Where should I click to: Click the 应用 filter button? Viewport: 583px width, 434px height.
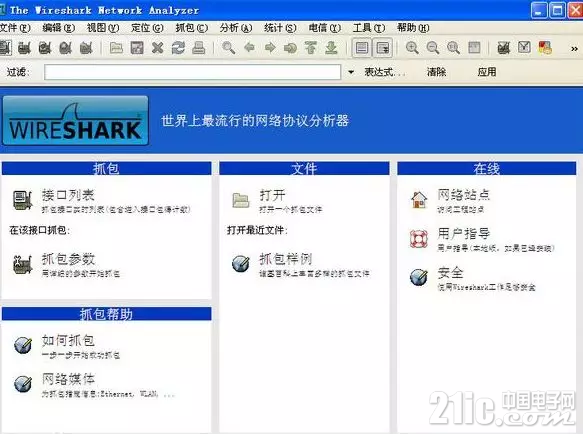(x=487, y=72)
